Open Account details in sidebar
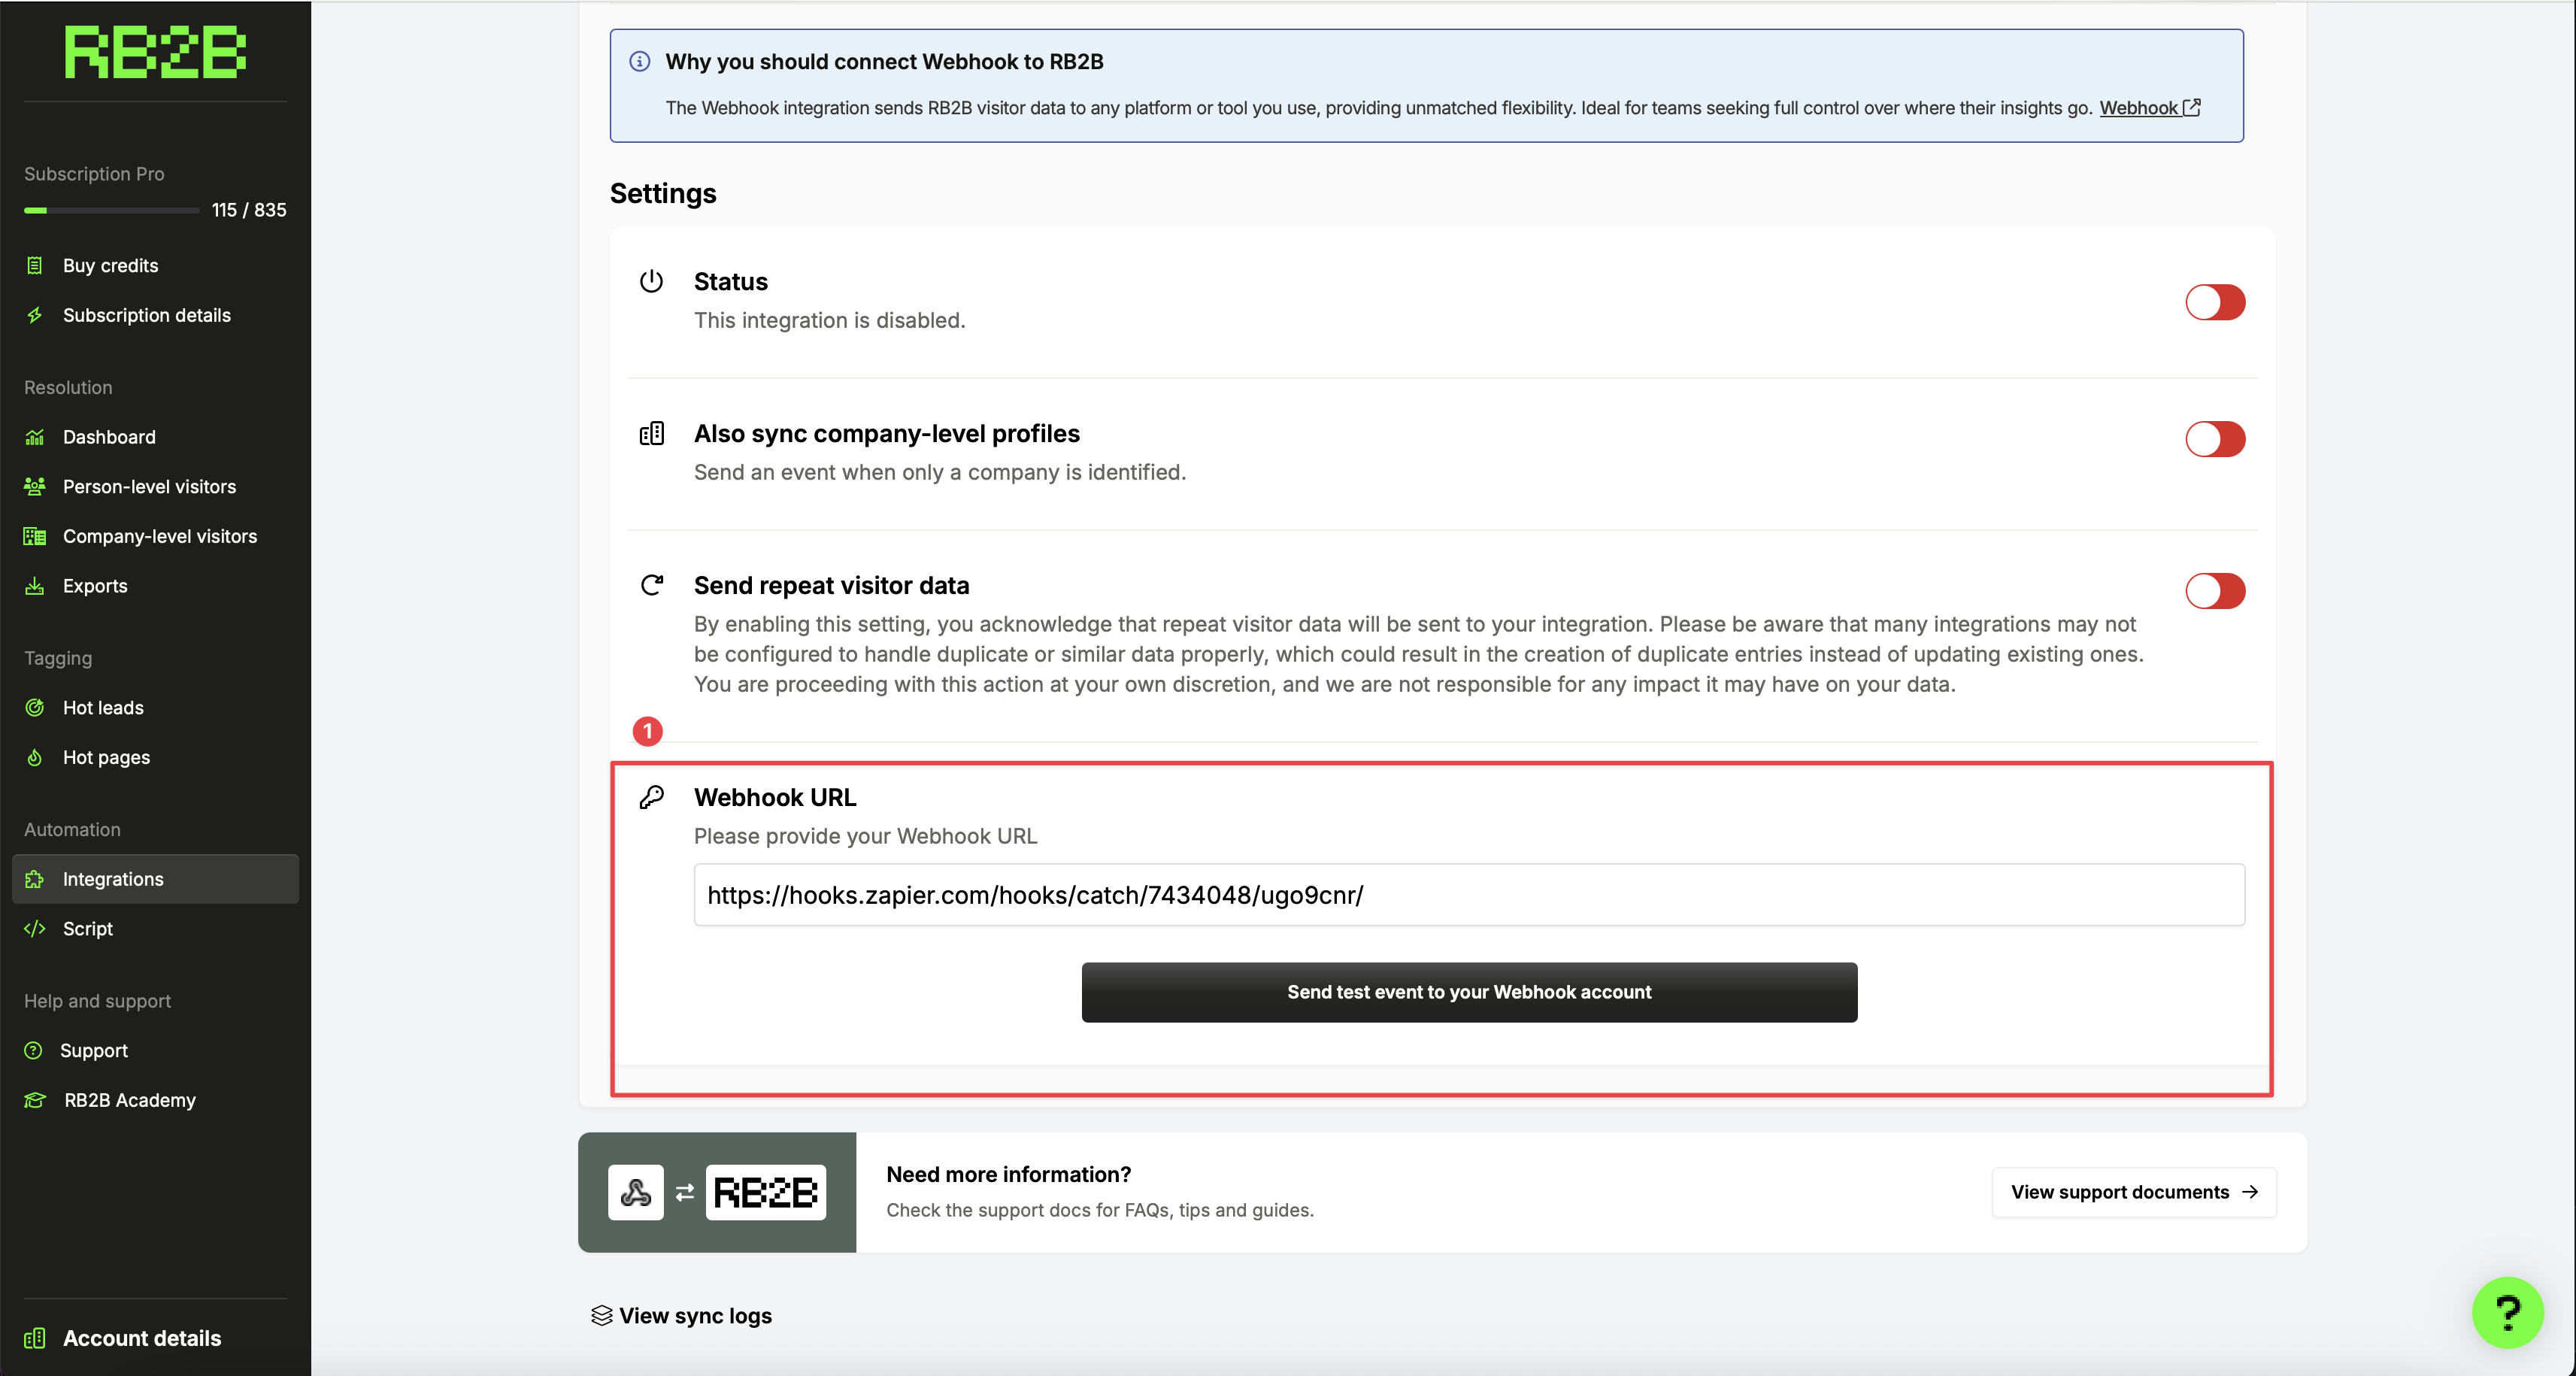Viewport: 2576px width, 1376px height. pos(141,1338)
